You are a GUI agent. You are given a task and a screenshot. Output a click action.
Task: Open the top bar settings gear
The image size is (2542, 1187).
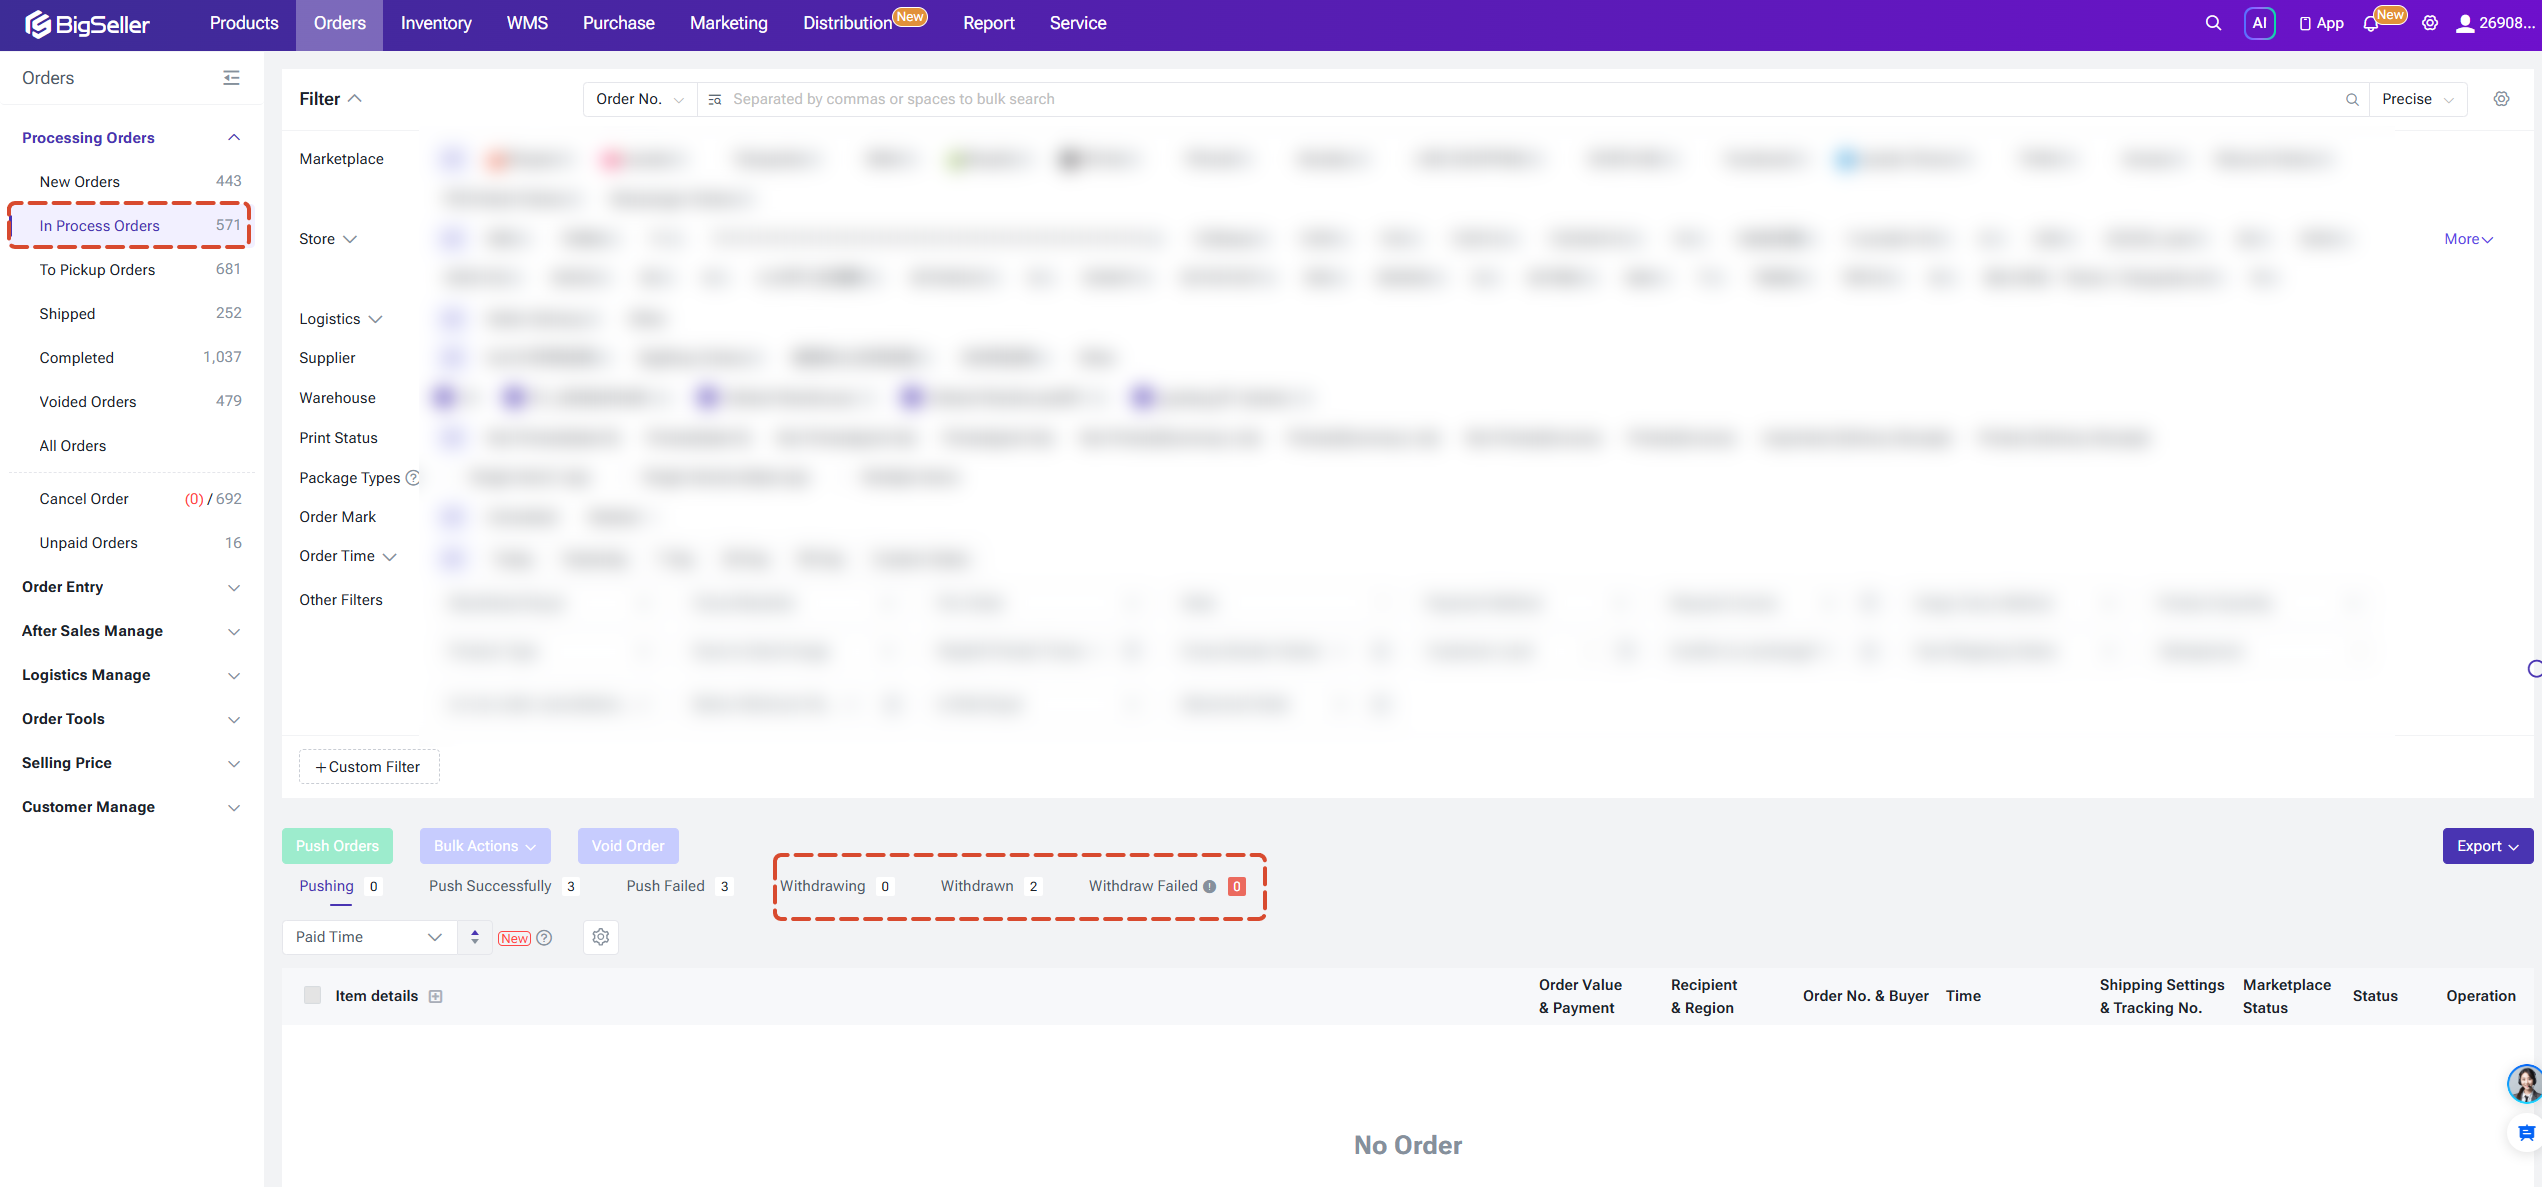pos(2430,23)
